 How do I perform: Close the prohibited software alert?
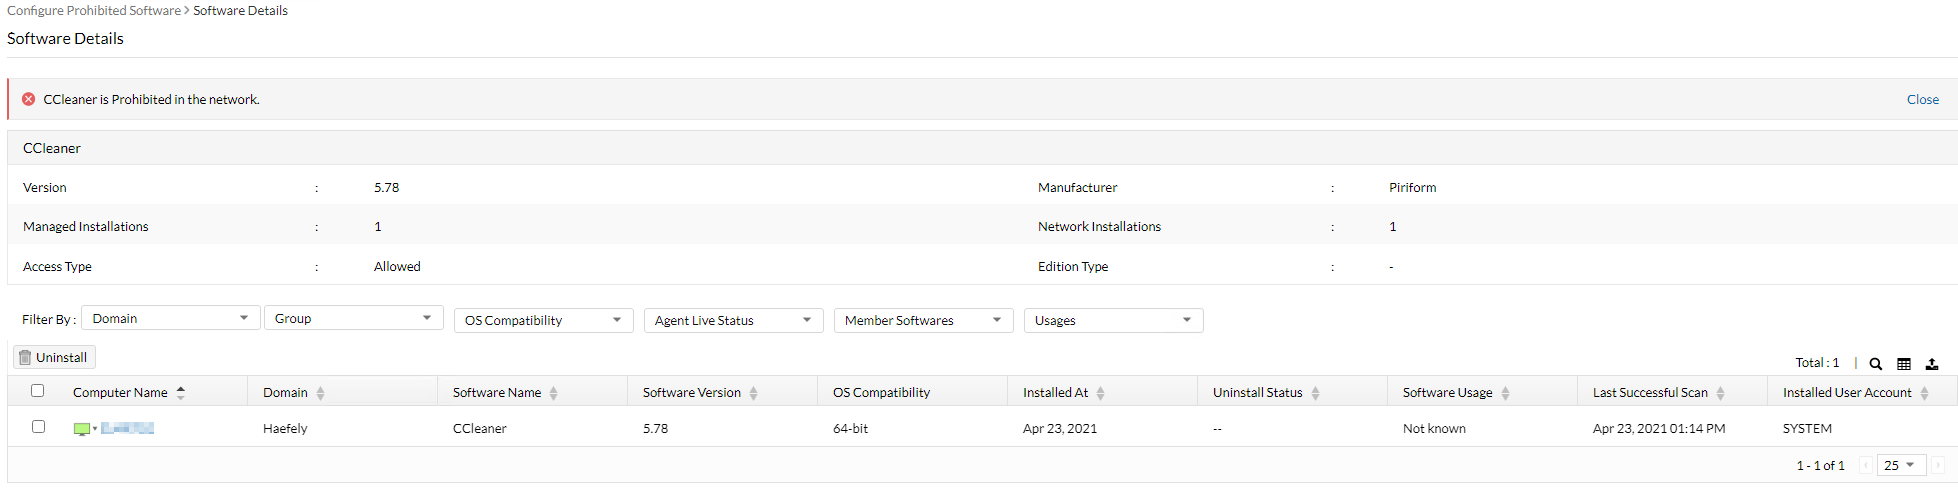[1922, 99]
